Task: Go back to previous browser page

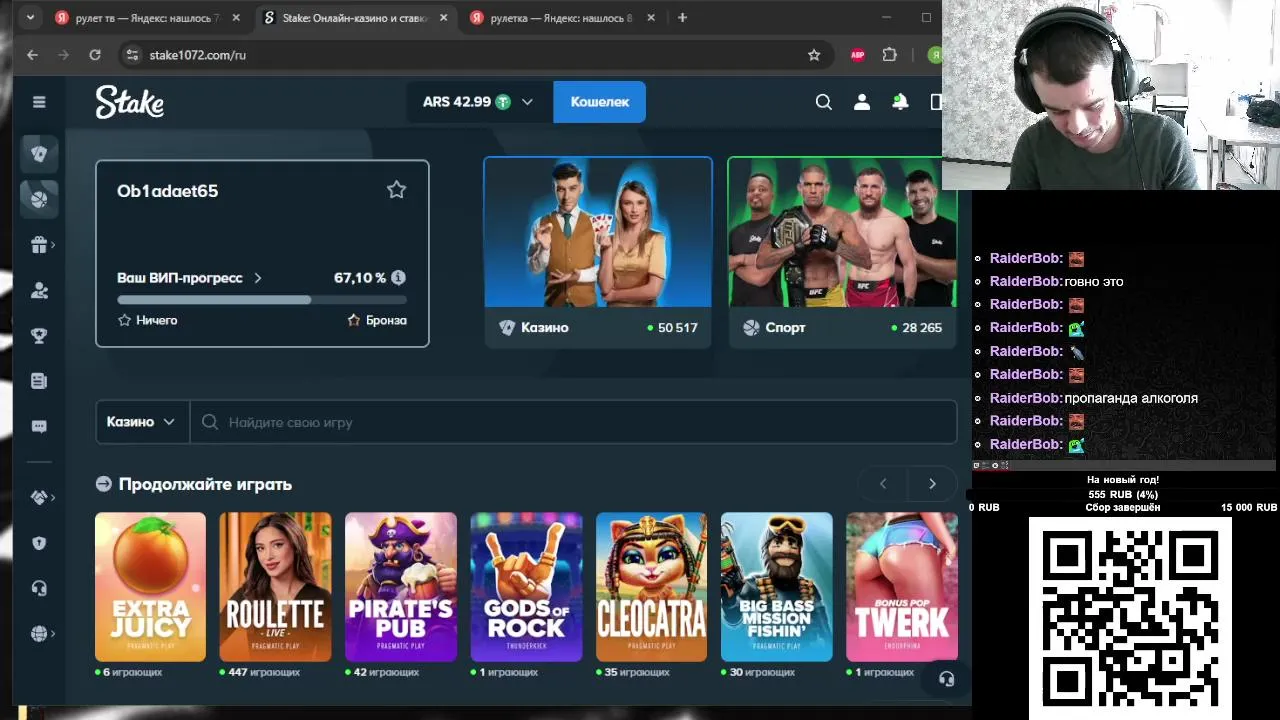Action: click(32, 55)
